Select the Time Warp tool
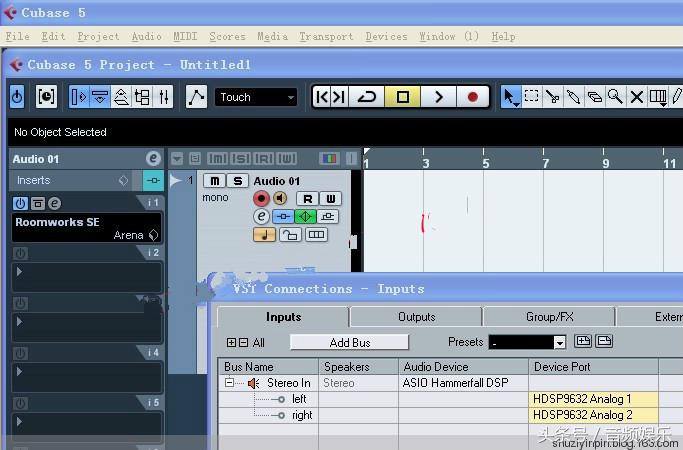The width and height of the screenshot is (683, 450). (658, 96)
